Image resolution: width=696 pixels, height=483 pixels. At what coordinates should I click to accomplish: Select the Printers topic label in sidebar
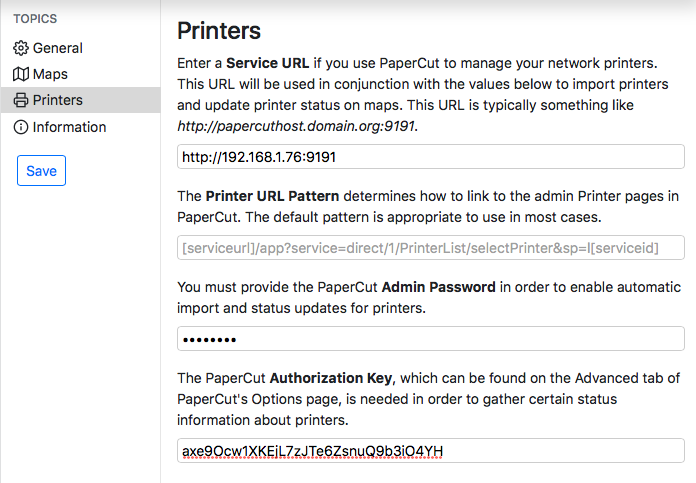(x=58, y=100)
